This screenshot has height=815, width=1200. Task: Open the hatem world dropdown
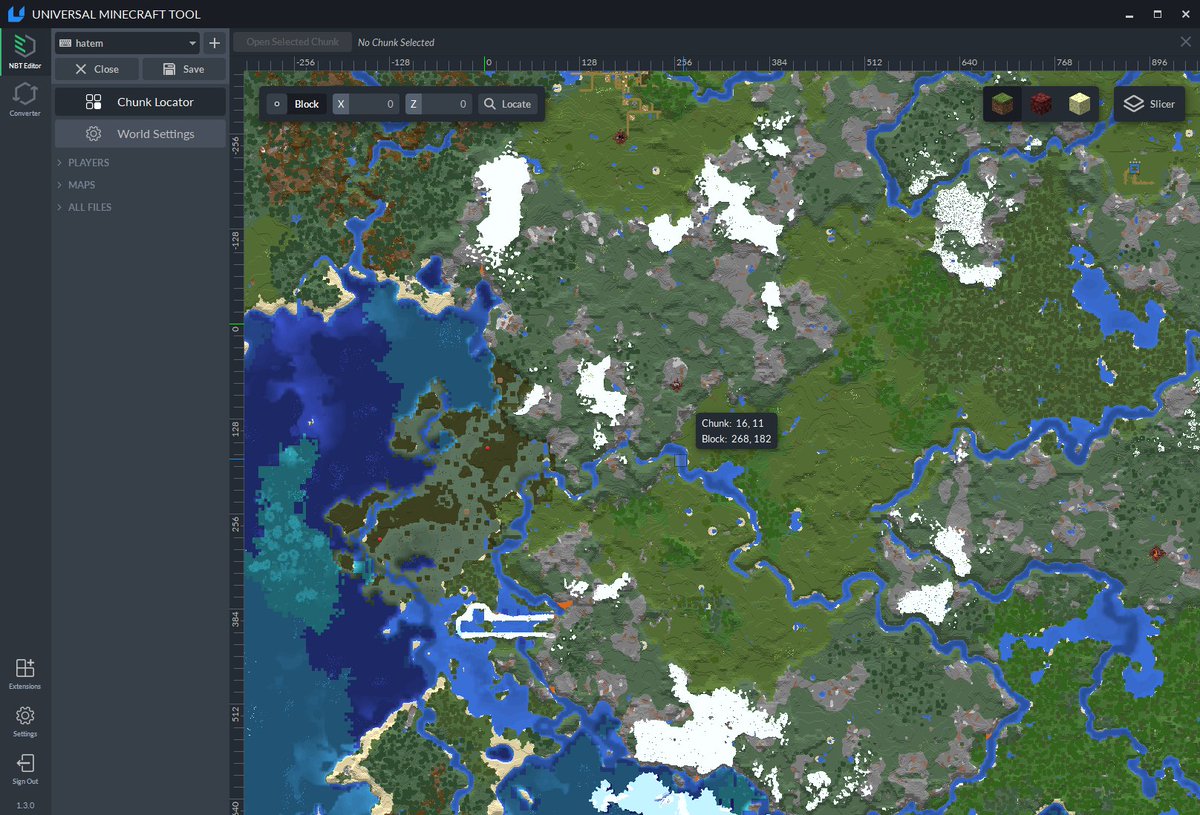128,43
